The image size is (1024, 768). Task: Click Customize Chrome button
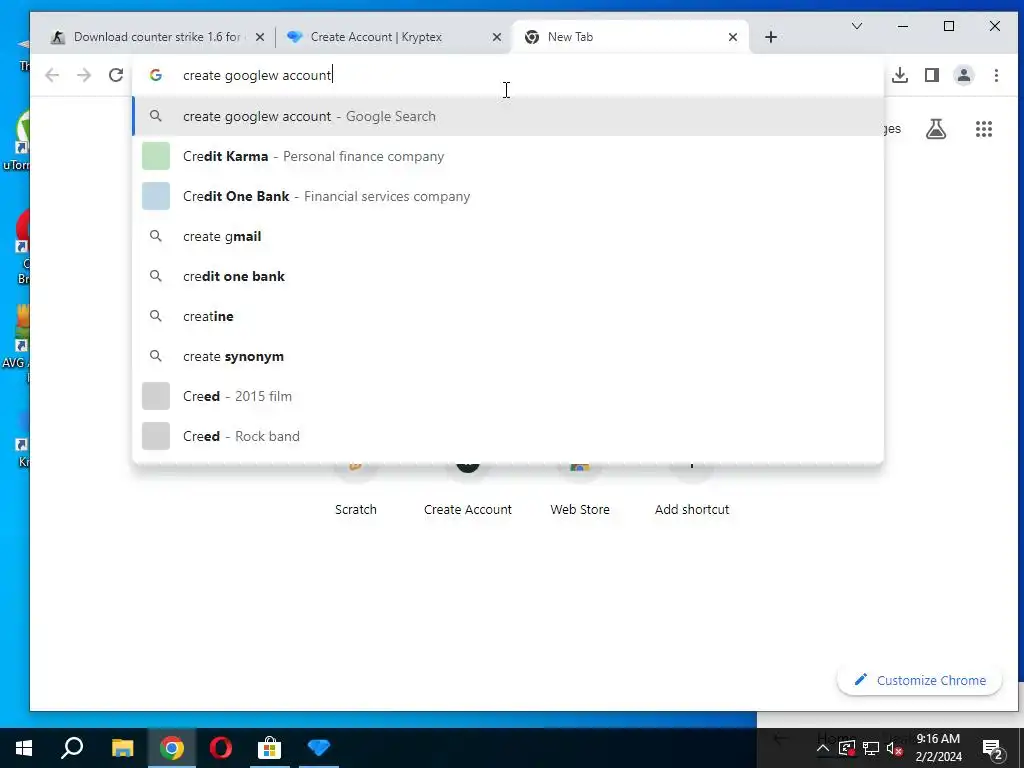tap(920, 680)
